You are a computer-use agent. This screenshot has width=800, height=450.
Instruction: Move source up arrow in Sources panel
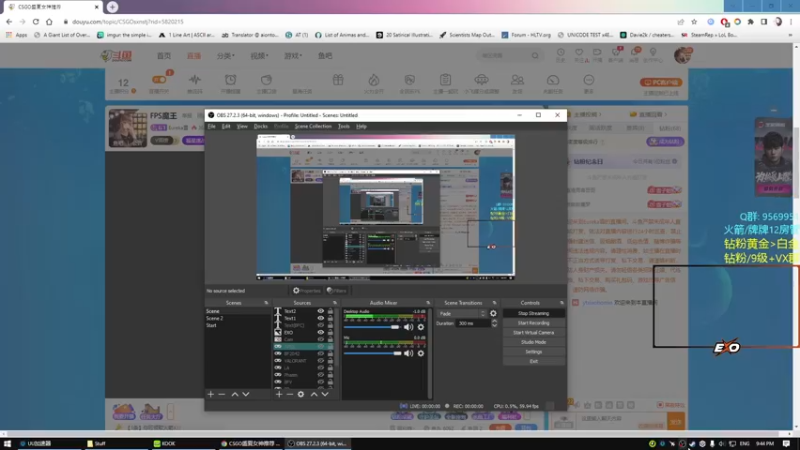314,394
